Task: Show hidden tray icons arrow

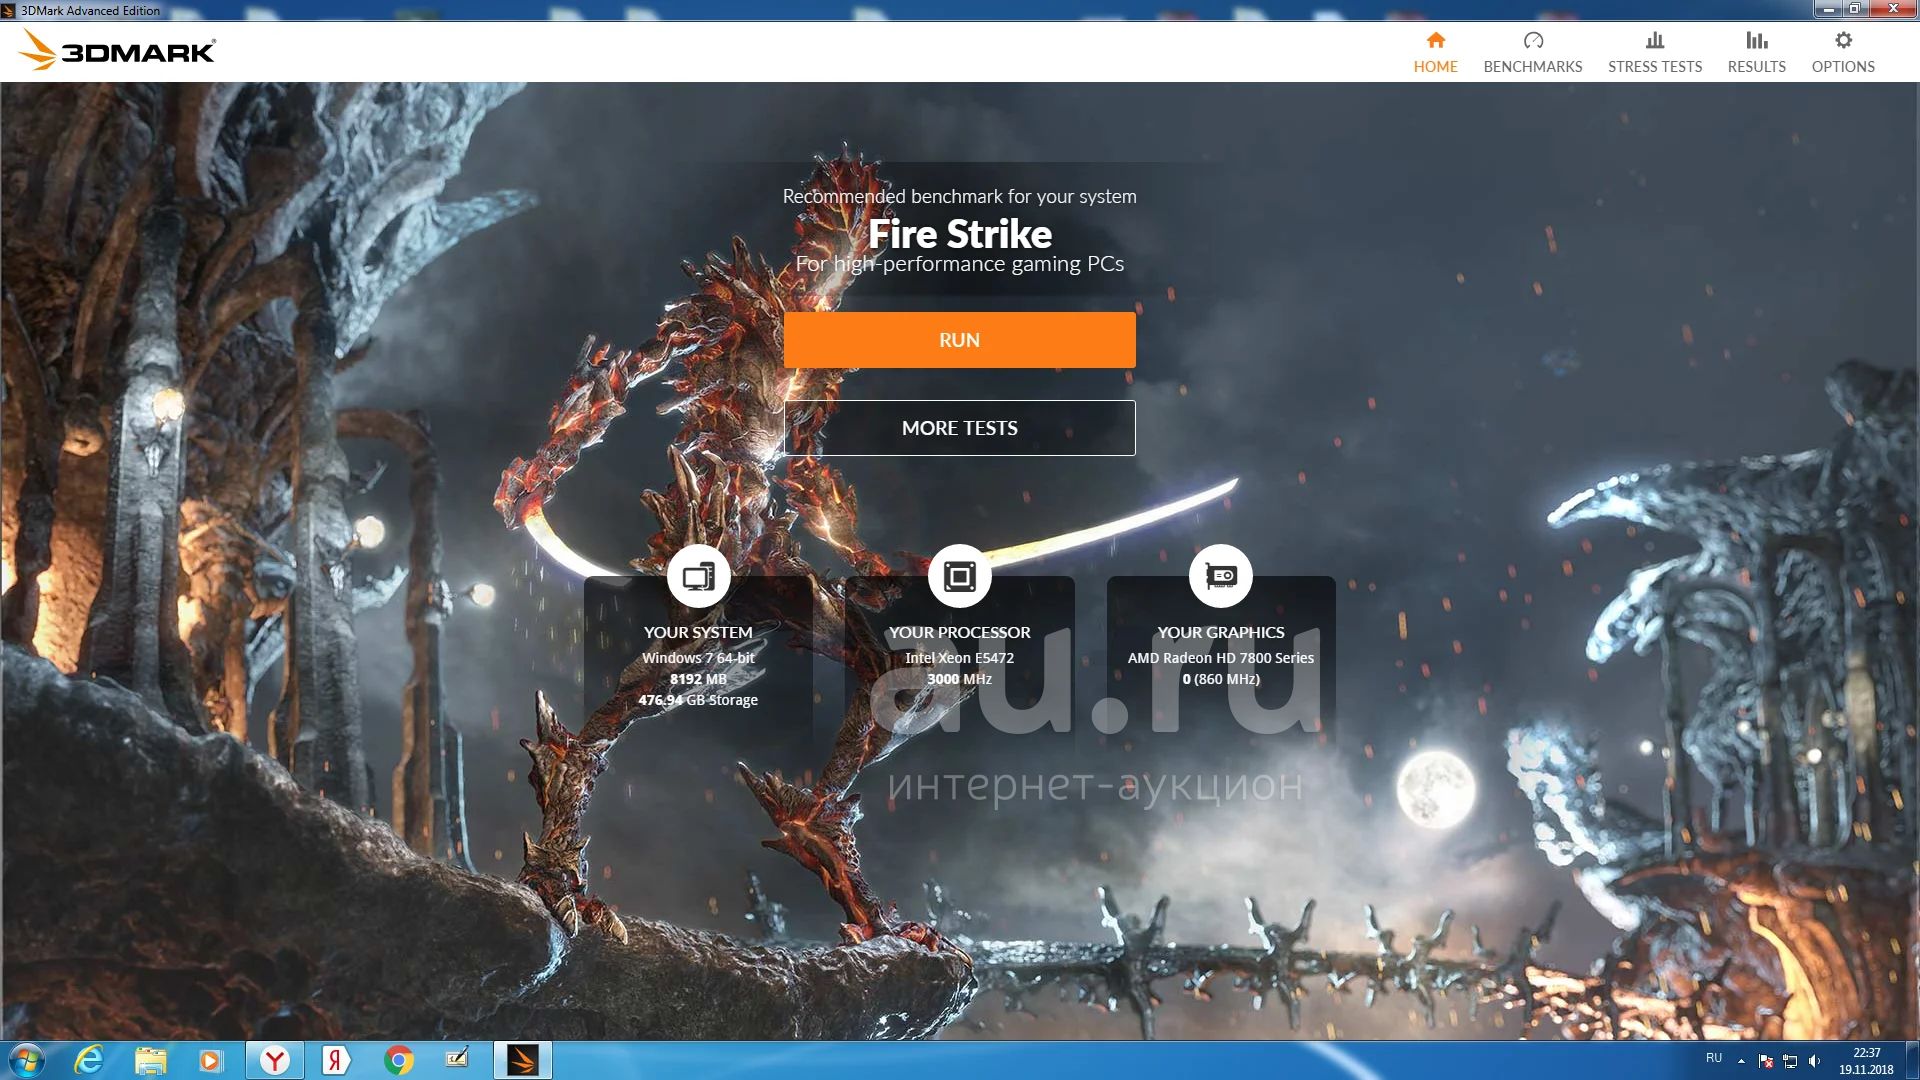Action: (1741, 1061)
